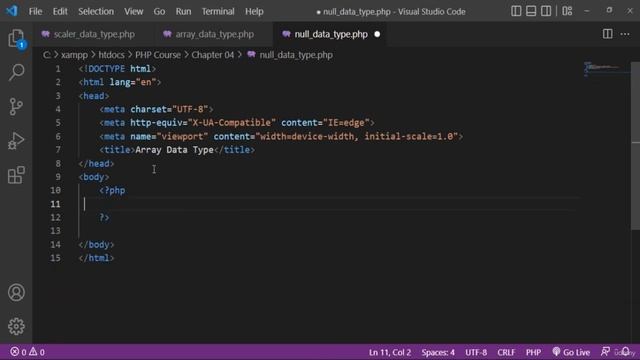Open the Extensions view
The width and height of the screenshot is (640, 360).
16,175
